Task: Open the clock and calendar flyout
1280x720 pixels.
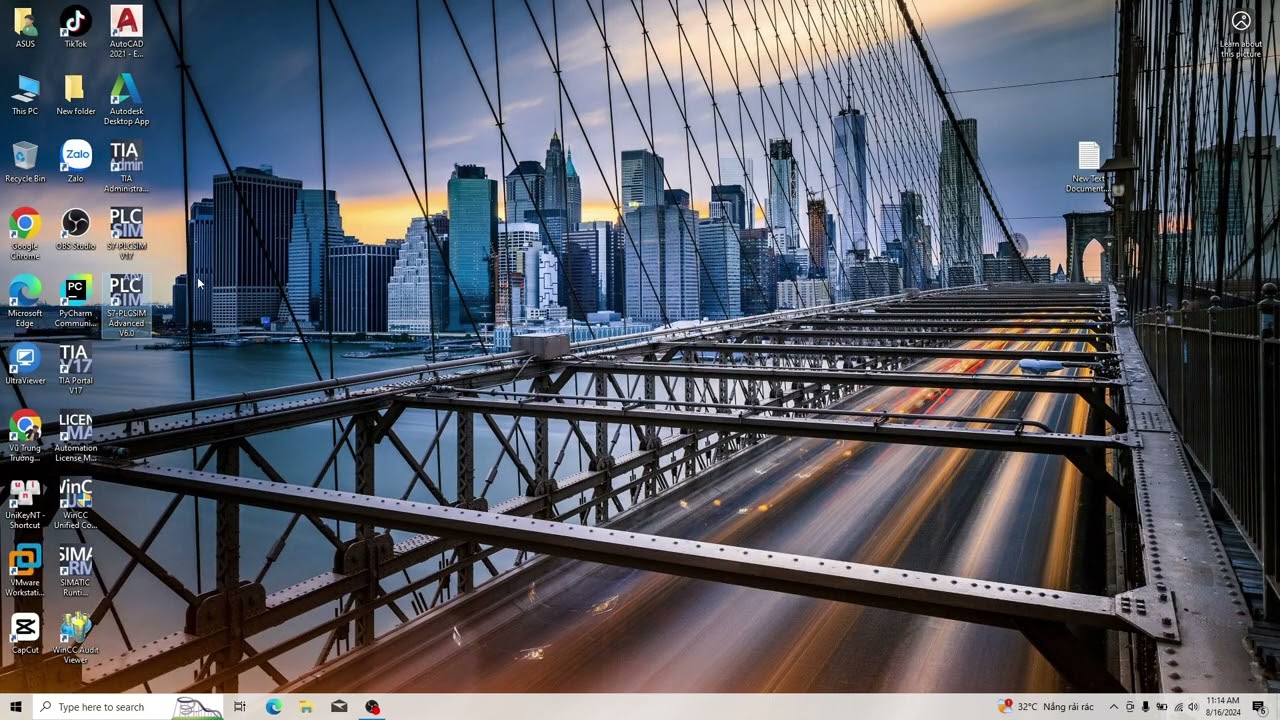Action: click(1223, 707)
